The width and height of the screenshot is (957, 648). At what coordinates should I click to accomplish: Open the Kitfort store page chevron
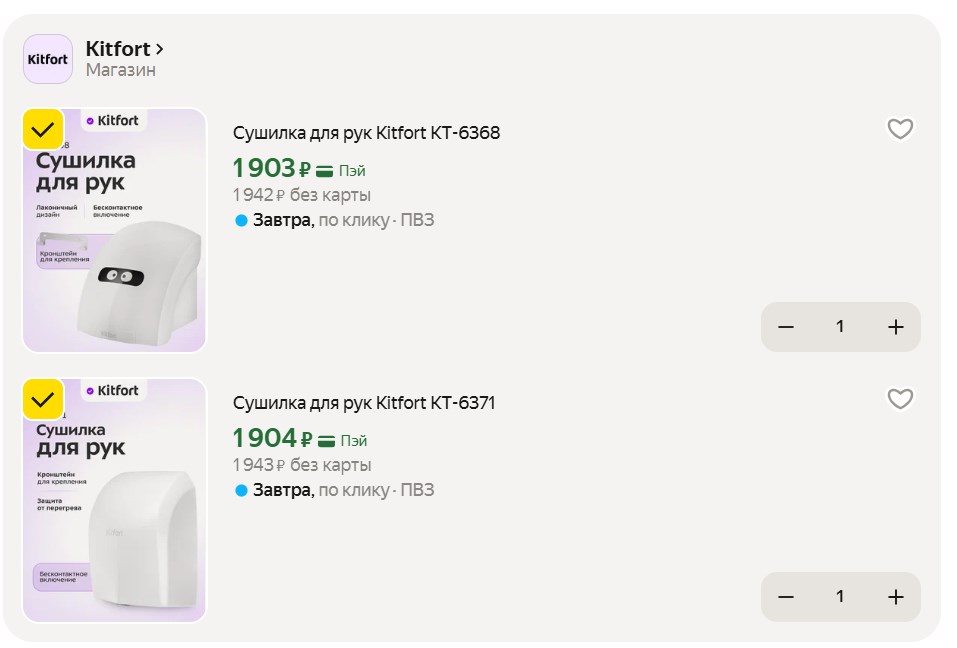160,48
